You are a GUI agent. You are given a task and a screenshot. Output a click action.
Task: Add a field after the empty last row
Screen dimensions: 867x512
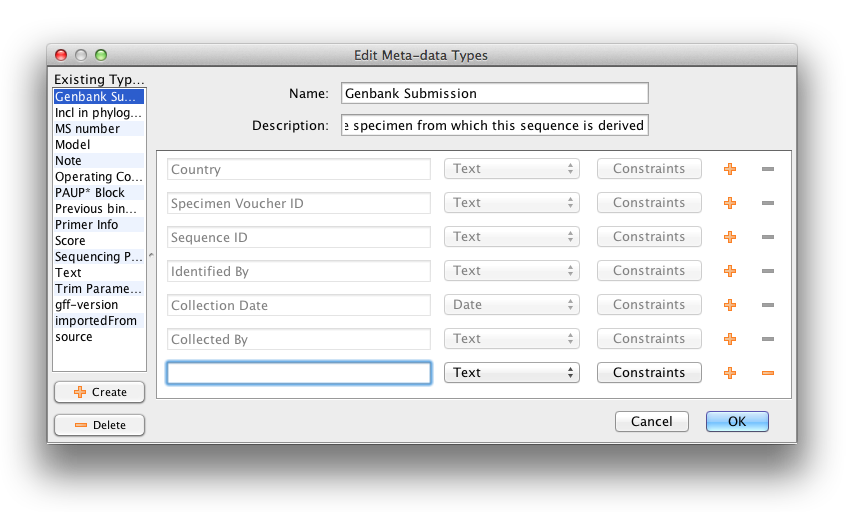pos(730,373)
